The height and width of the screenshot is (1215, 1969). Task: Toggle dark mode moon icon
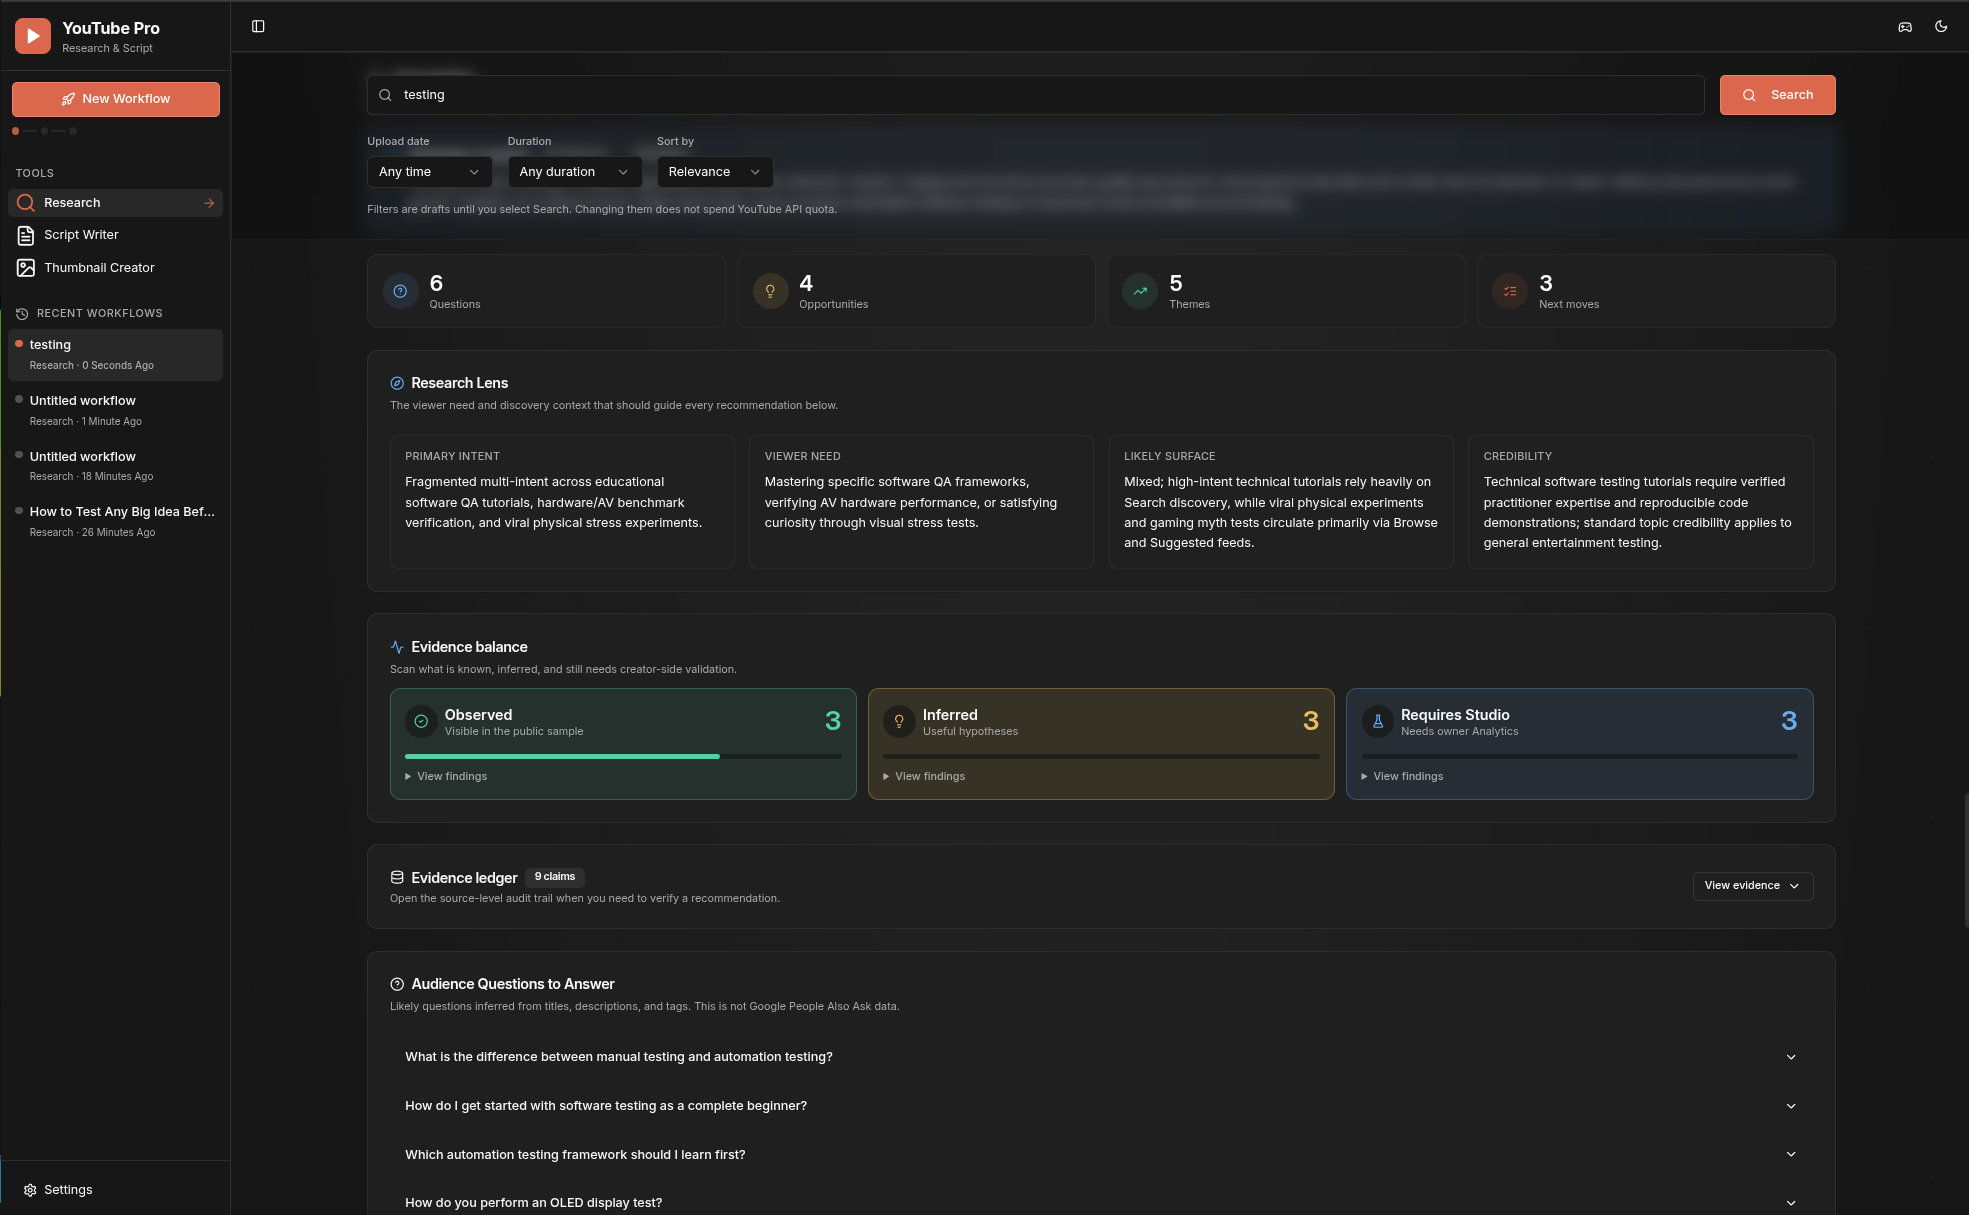[1941, 27]
